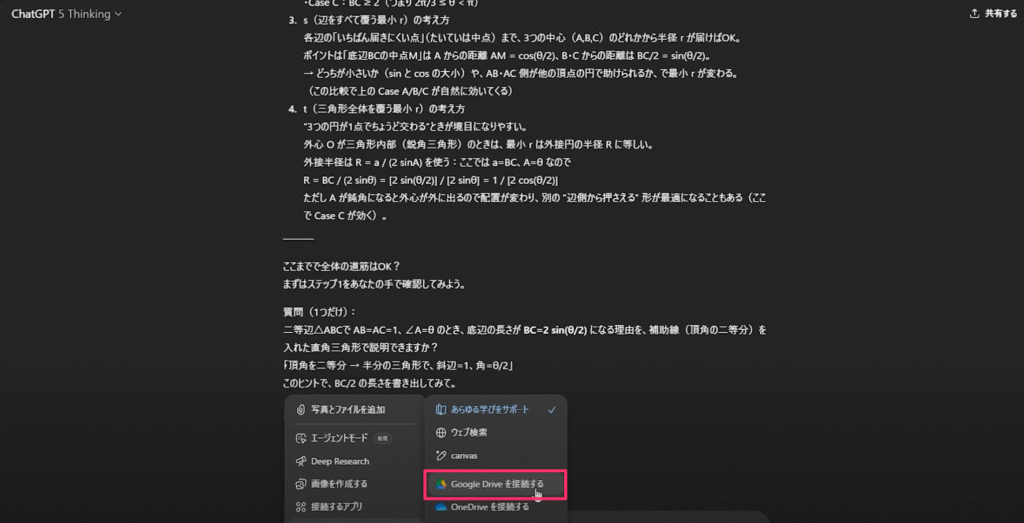The height and width of the screenshot is (523, 1024).
Task: Select Google Drive を接続する option
Action: pos(496,484)
